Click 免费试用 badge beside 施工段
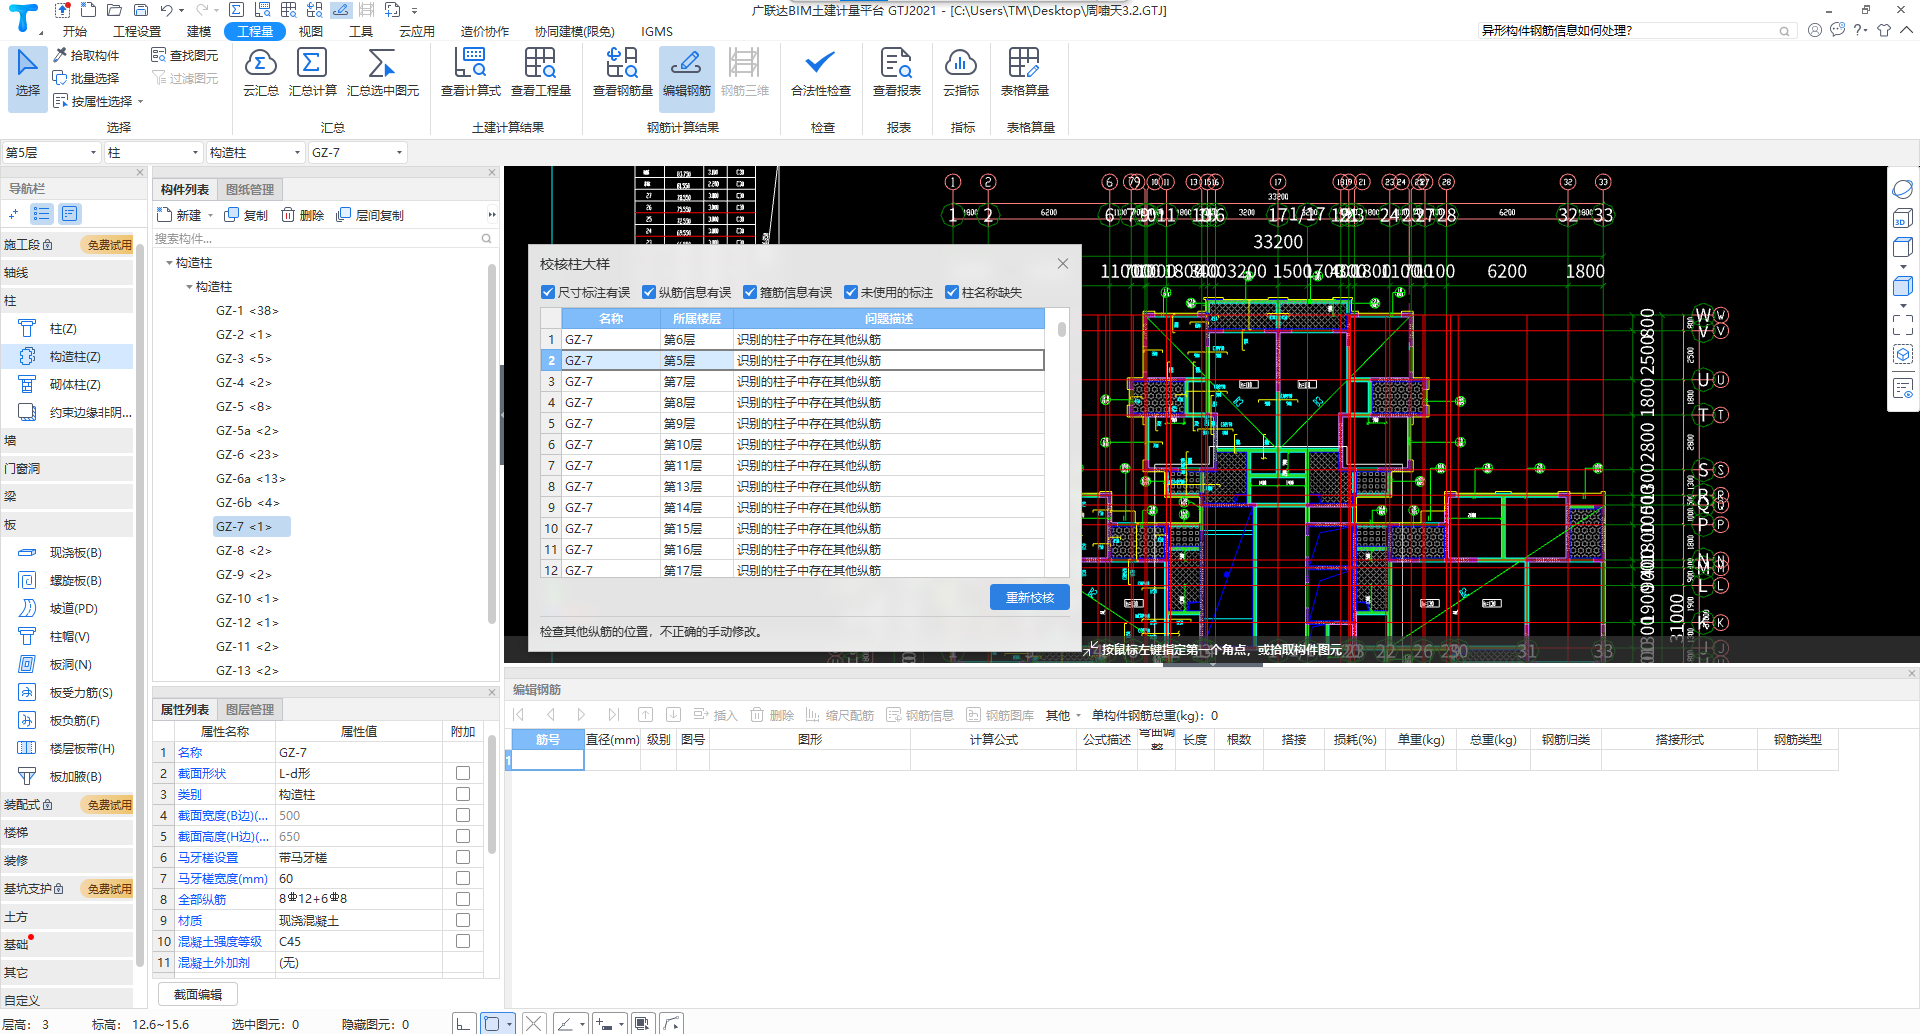This screenshot has width=1920, height=1034. (109, 245)
